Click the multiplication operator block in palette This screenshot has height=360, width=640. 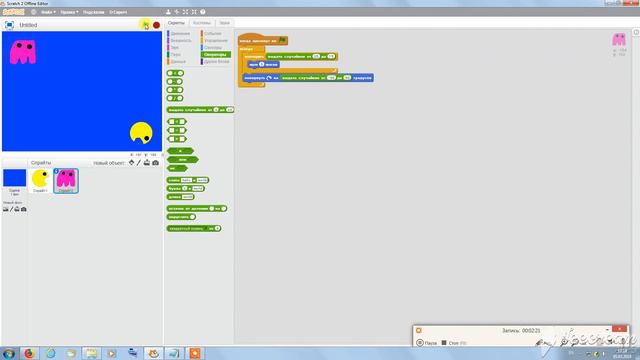click(x=175, y=90)
